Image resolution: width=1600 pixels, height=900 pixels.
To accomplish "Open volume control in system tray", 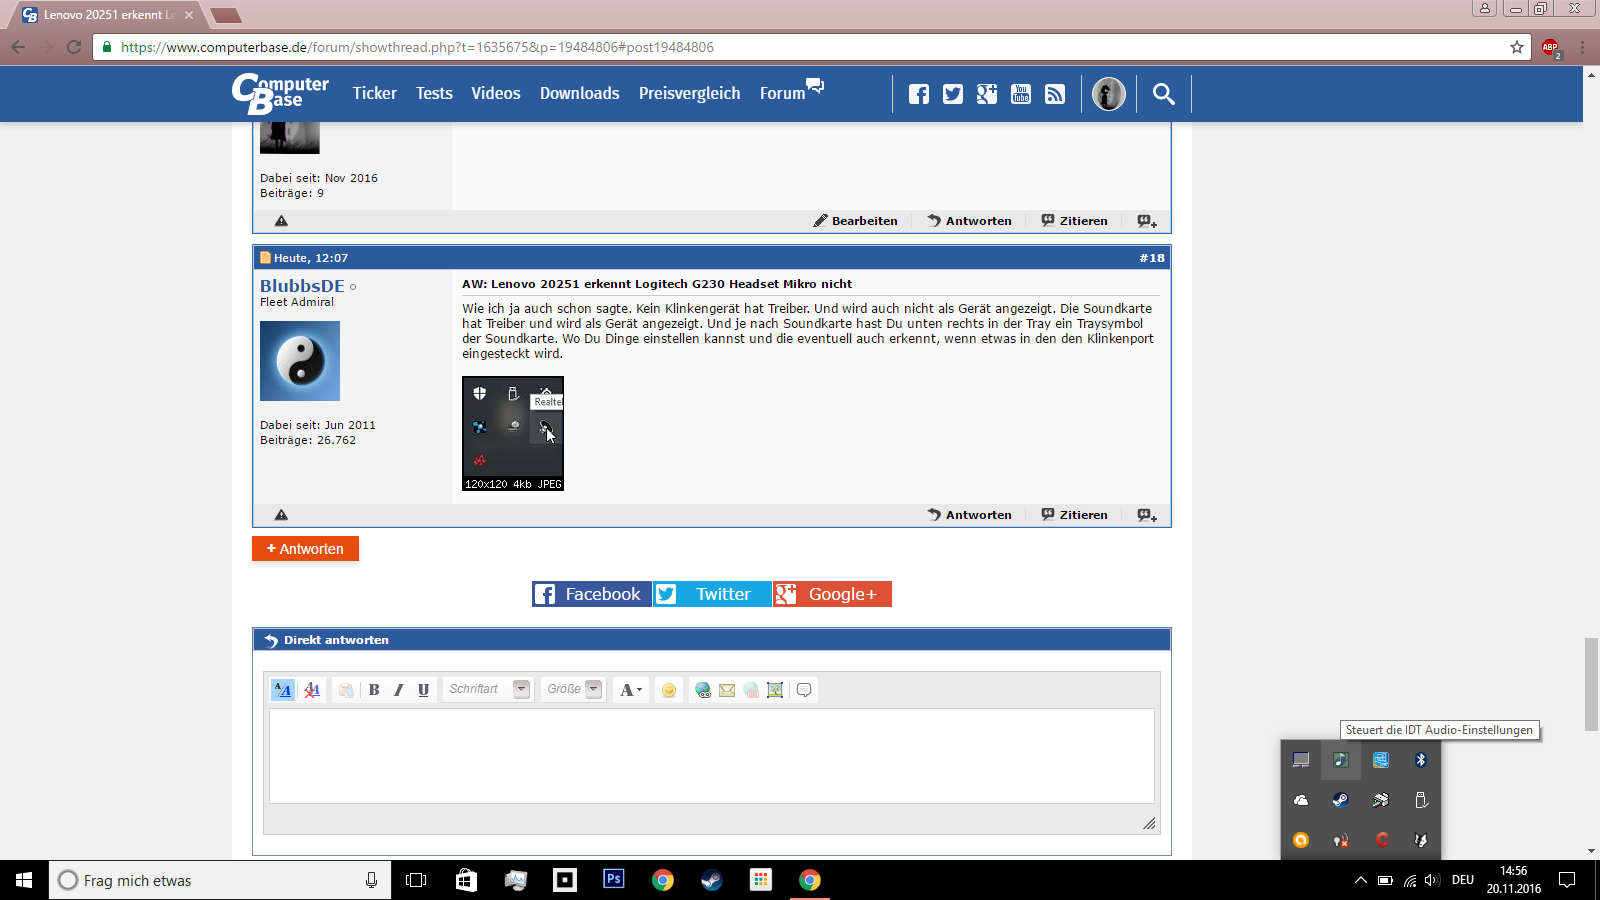I will click(1432, 880).
